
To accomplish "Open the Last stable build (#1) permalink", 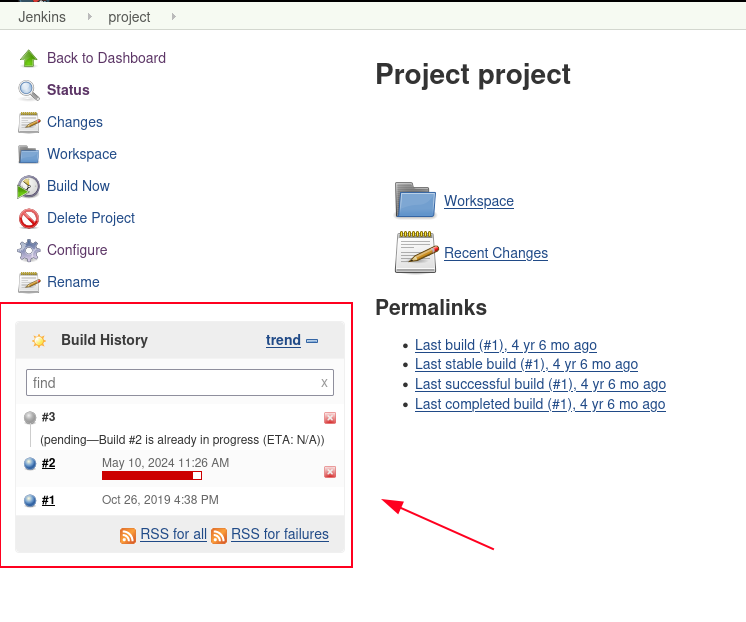I will click(x=526, y=364).
